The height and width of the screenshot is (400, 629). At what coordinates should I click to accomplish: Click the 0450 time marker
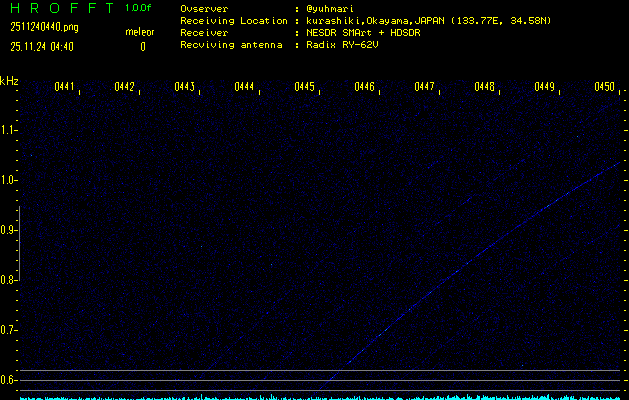click(604, 87)
